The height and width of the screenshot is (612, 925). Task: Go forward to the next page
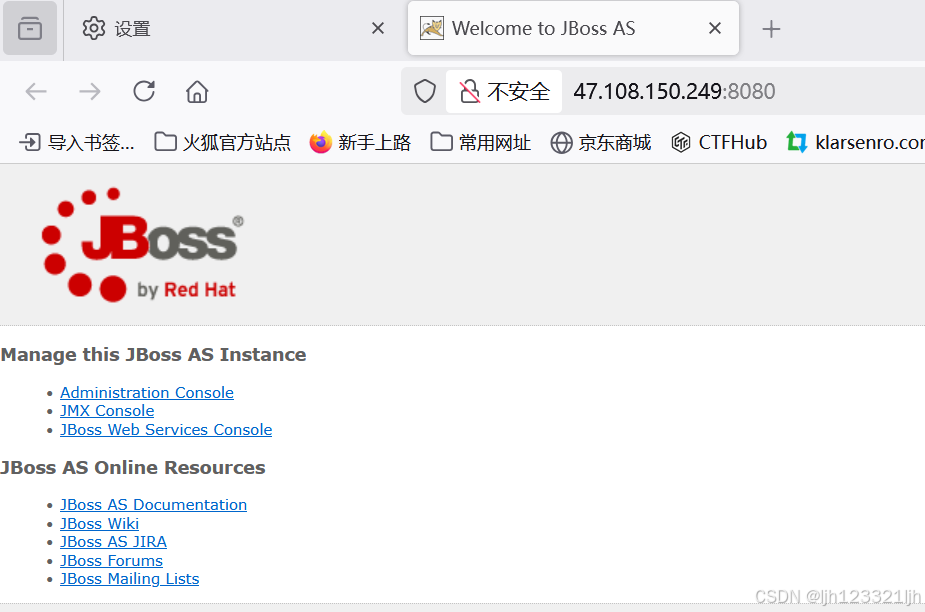(x=90, y=91)
